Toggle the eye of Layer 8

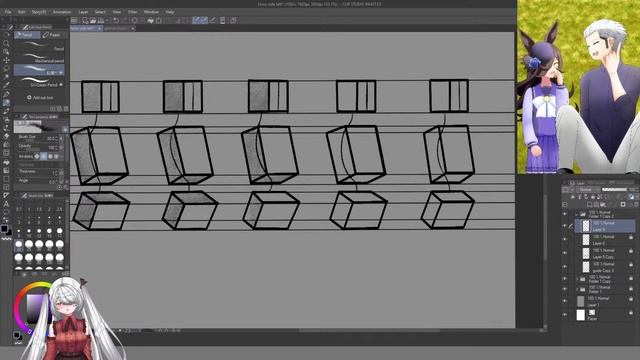pos(565,239)
